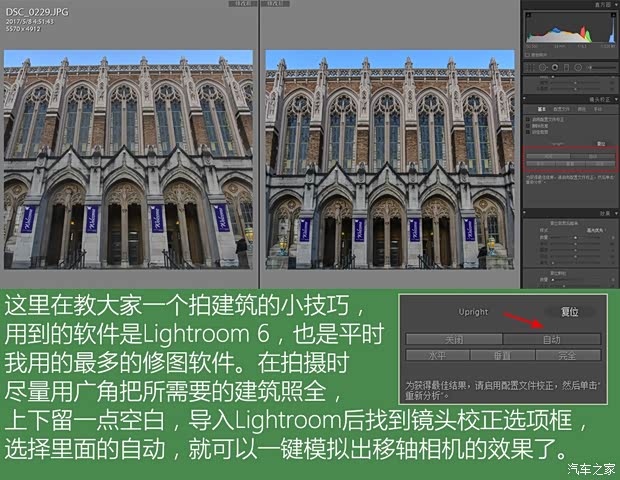Image resolution: width=620 pixels, height=480 pixels.
Task: Click 水平 in the enlarged Upright inset
Action: click(437, 355)
